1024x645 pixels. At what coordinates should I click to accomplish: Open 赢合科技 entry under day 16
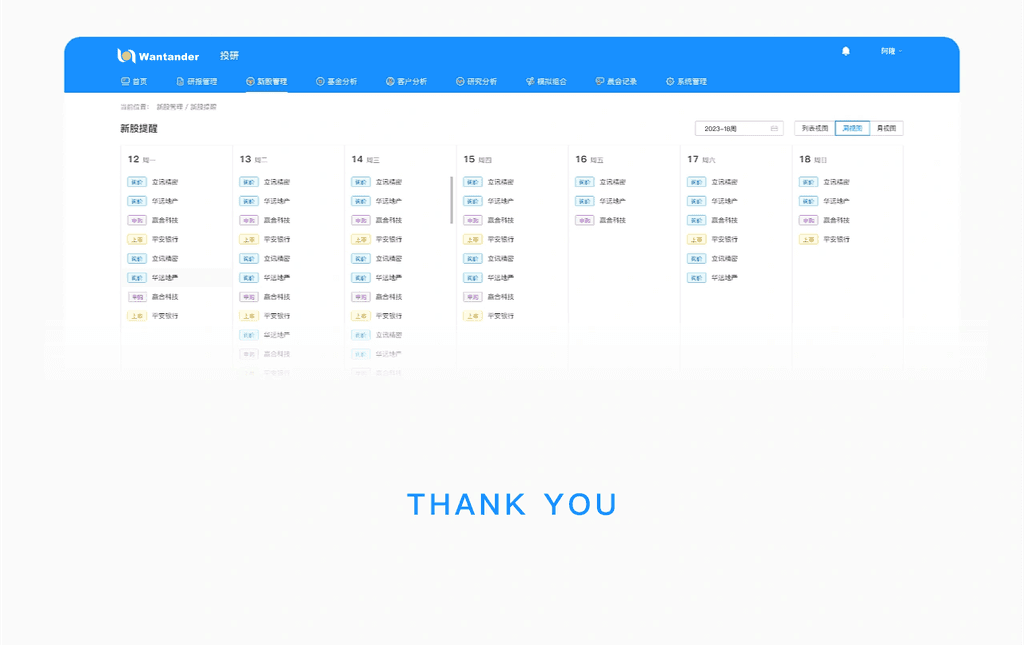coord(613,220)
